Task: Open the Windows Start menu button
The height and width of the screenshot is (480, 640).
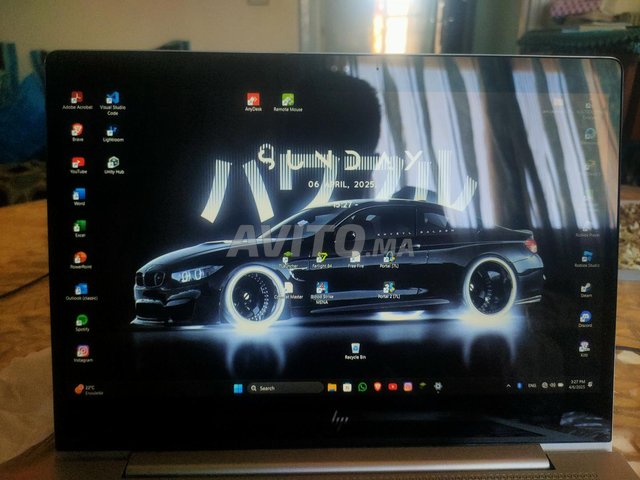Action: pos(237,387)
